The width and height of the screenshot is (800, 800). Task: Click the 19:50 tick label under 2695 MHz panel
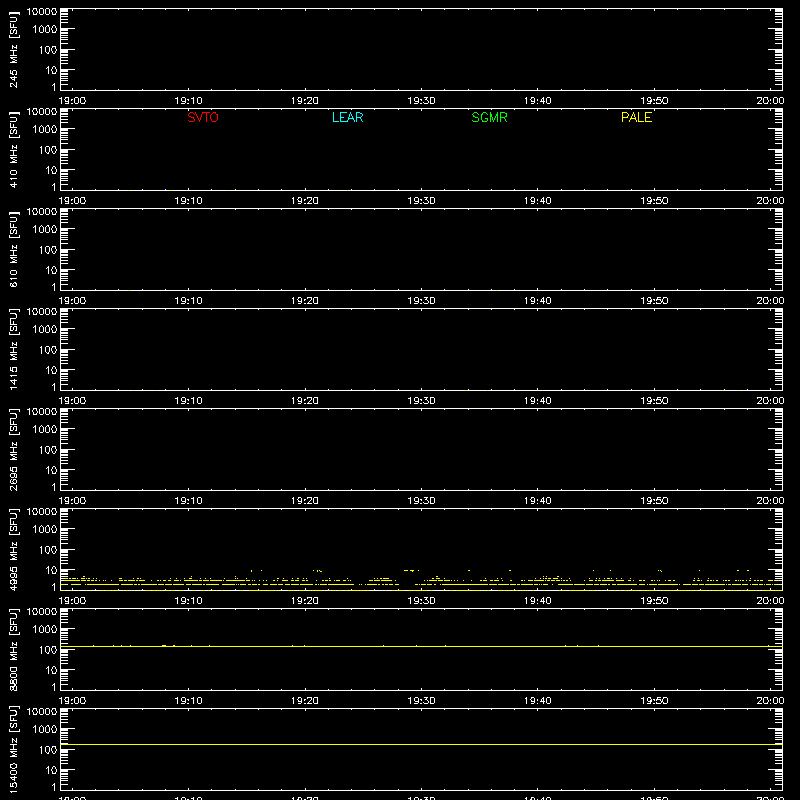[x=654, y=501]
